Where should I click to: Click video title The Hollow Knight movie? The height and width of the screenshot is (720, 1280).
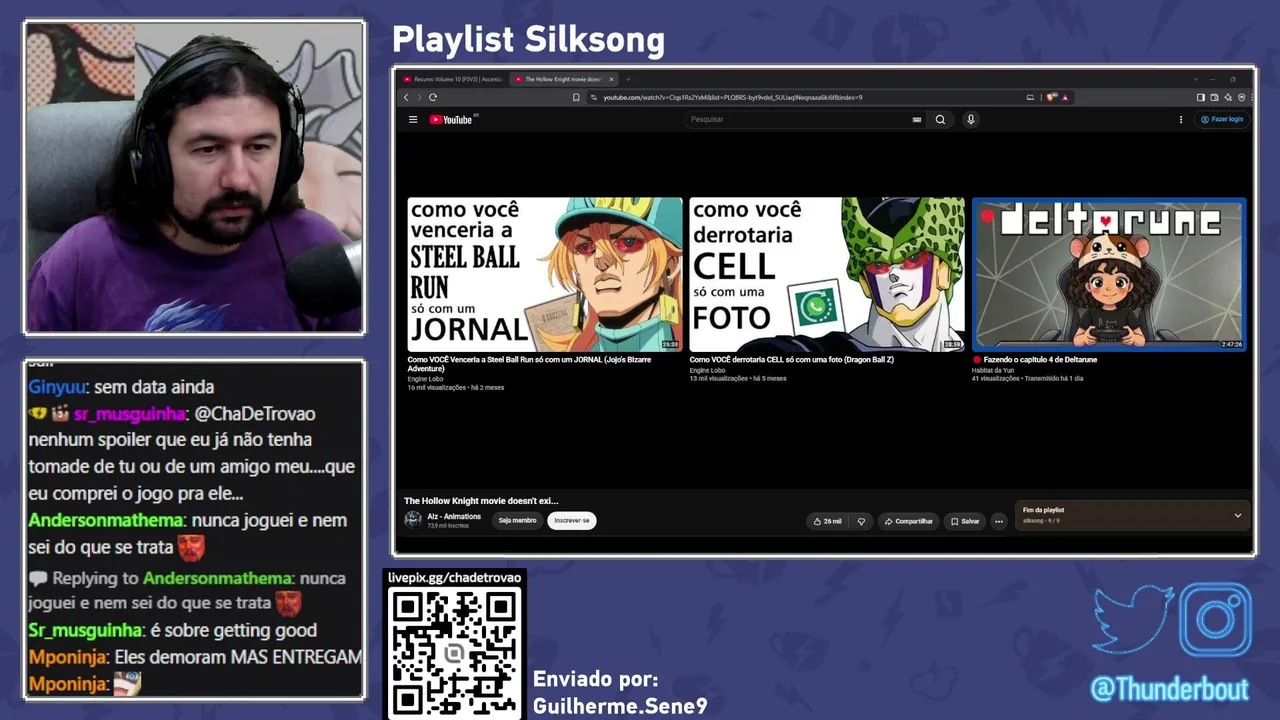481,501
